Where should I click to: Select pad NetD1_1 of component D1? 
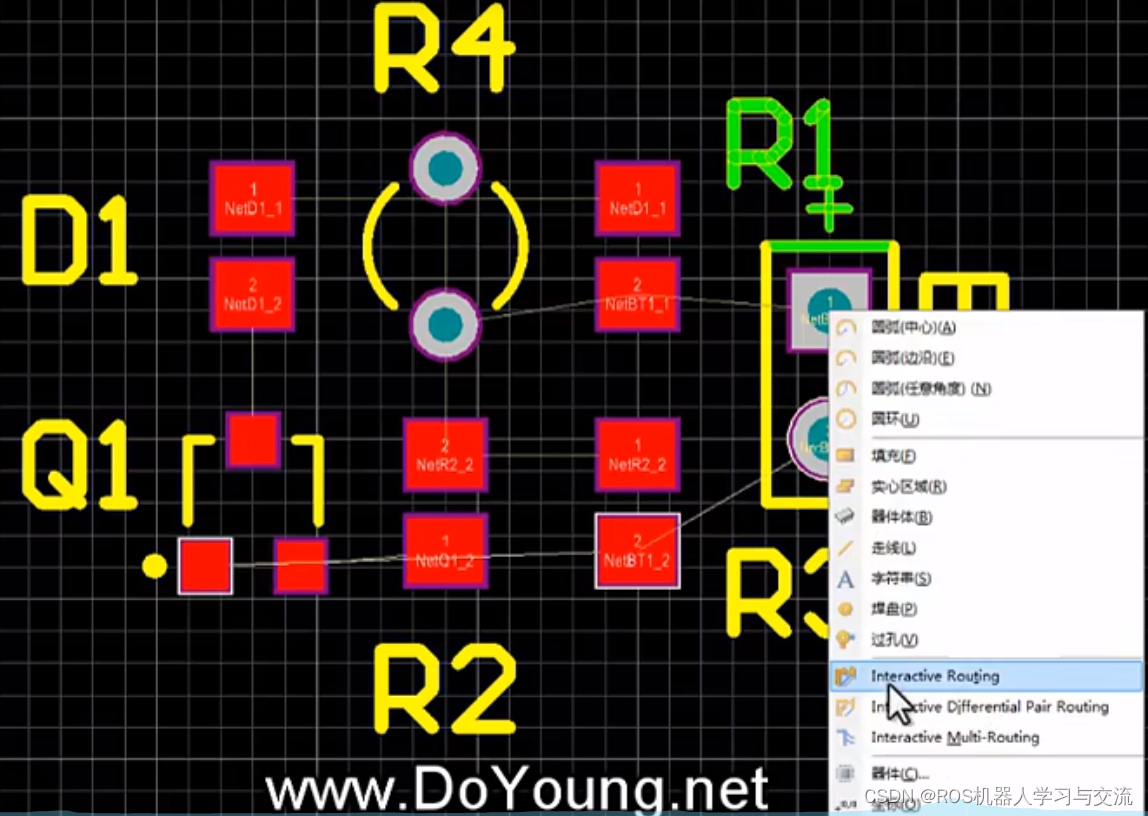pyautogui.click(x=252, y=198)
